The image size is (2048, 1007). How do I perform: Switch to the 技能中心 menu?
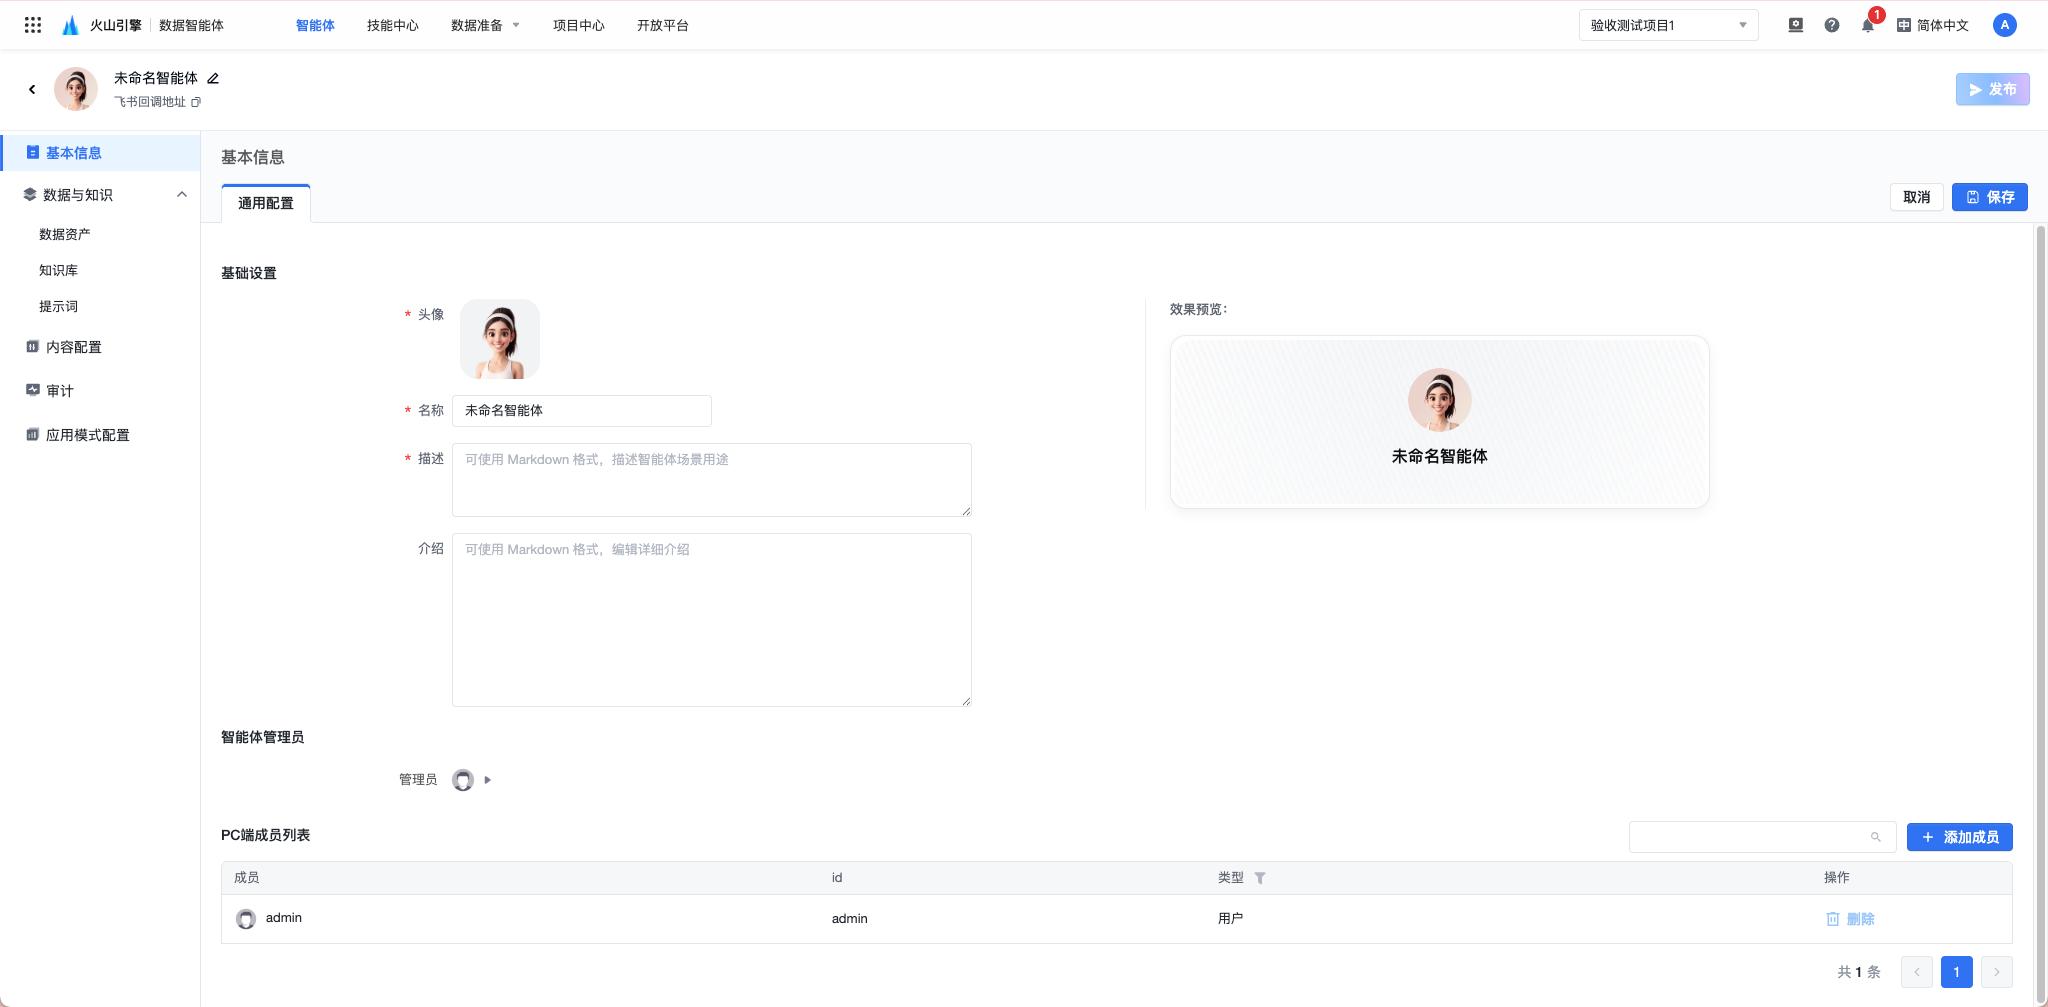[392, 25]
